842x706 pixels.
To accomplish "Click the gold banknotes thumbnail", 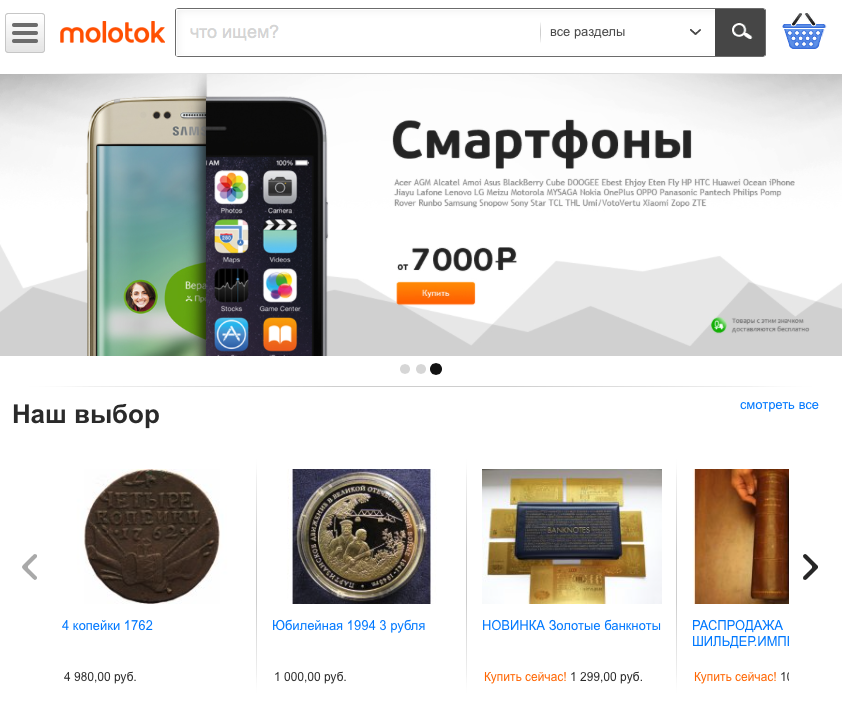I will pyautogui.click(x=572, y=536).
